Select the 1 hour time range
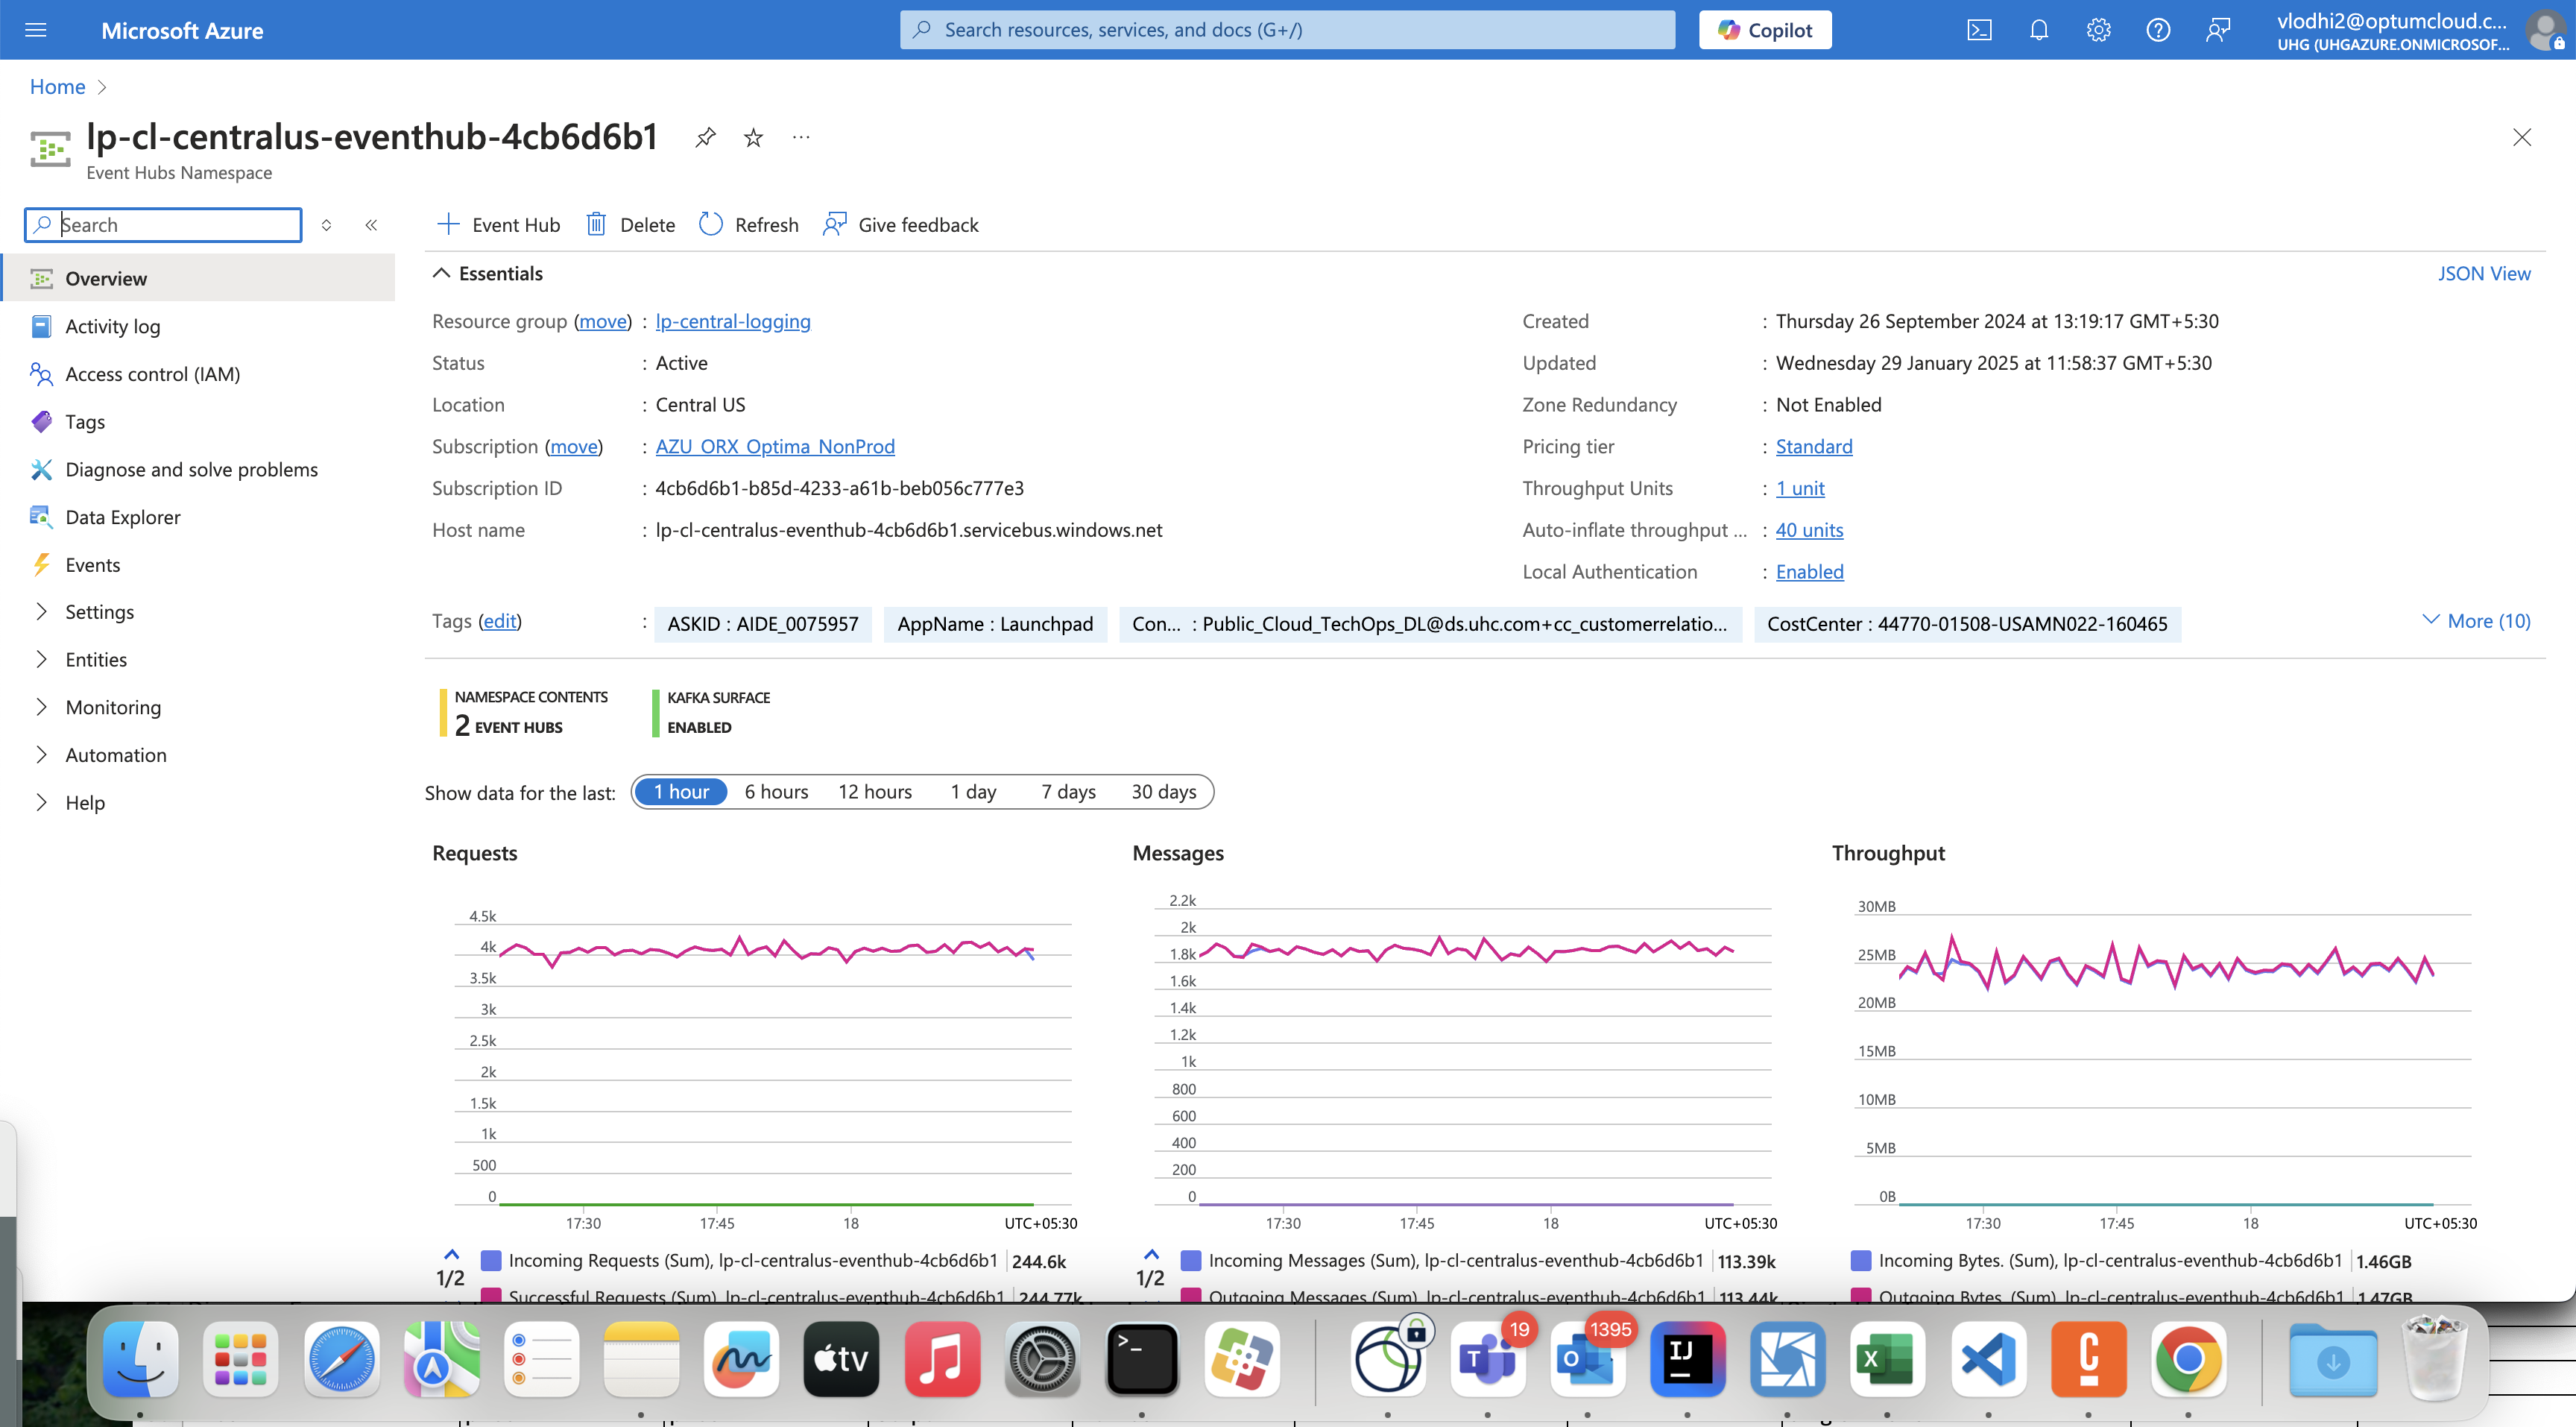The width and height of the screenshot is (2576, 1427). pyautogui.click(x=681, y=792)
